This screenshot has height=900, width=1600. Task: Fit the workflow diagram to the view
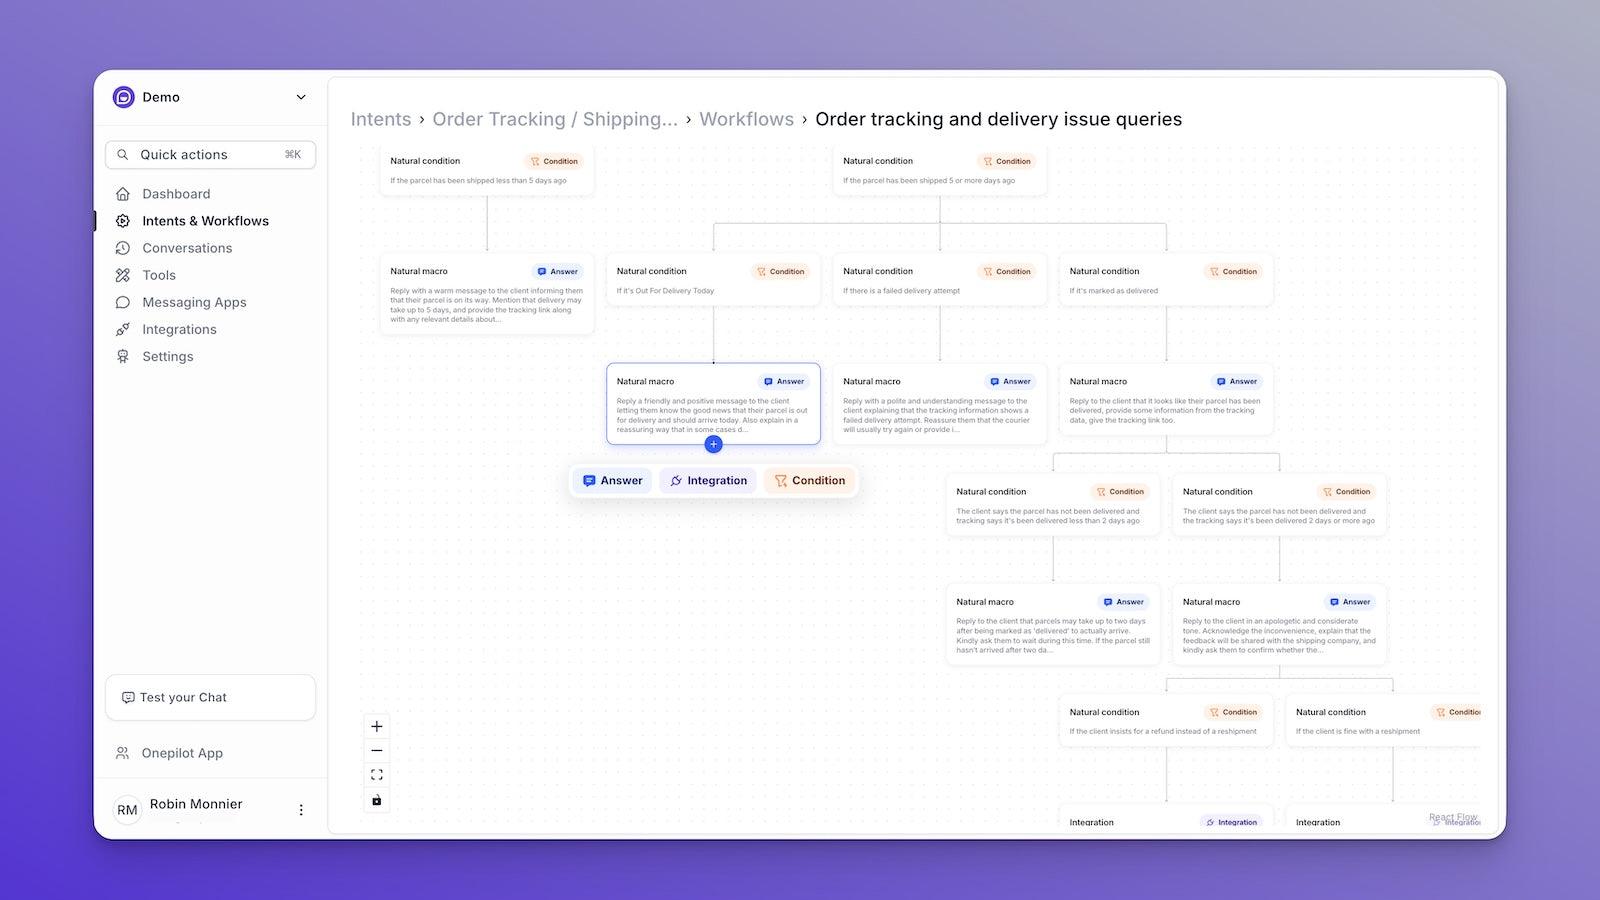click(x=376, y=774)
